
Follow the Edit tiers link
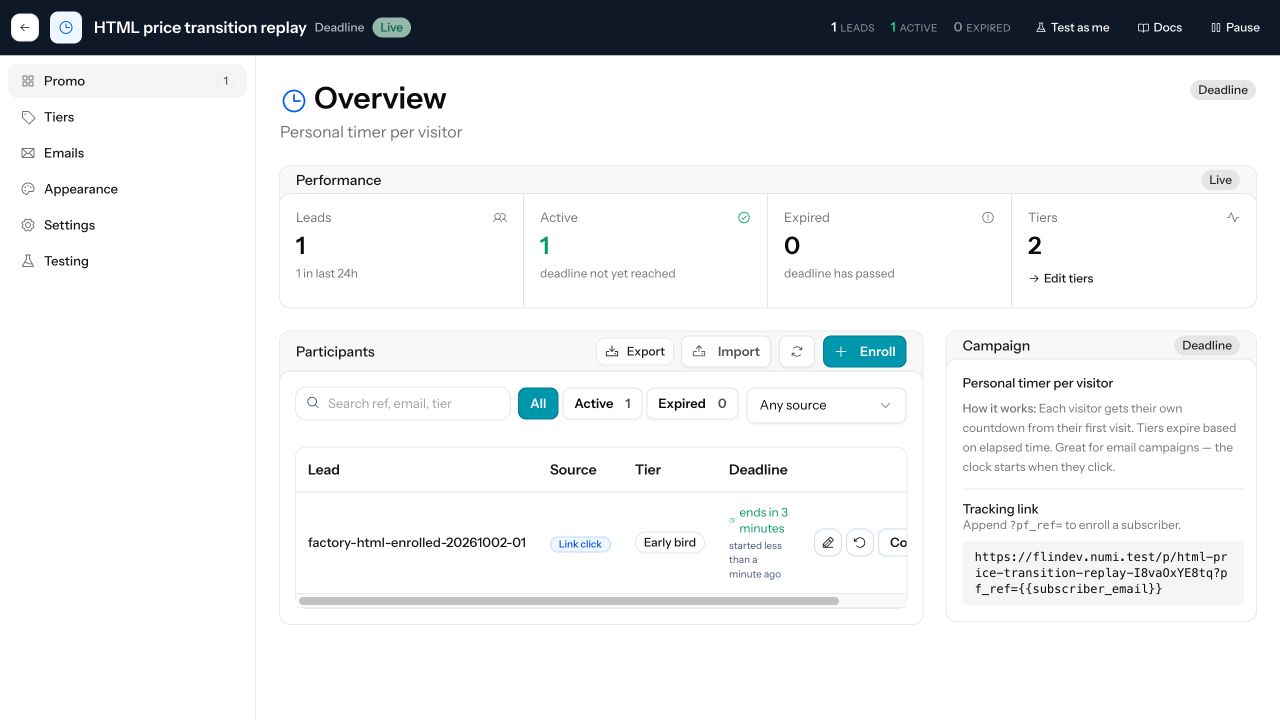click(1061, 278)
